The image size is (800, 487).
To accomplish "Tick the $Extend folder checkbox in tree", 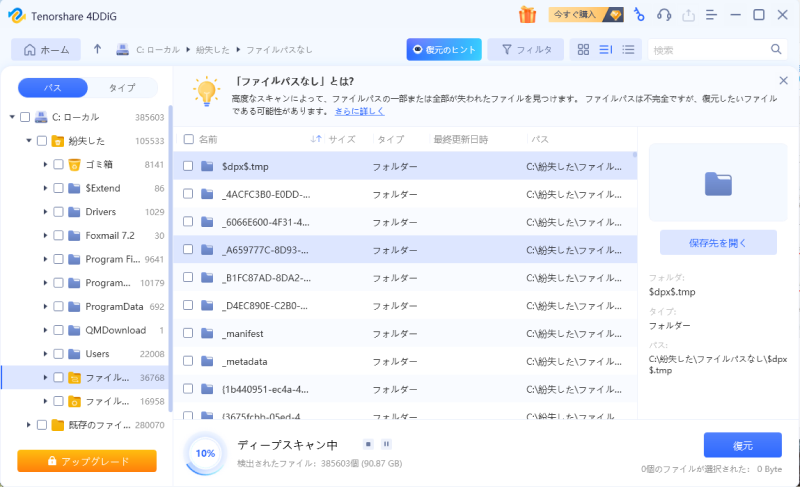I will pyautogui.click(x=58, y=188).
